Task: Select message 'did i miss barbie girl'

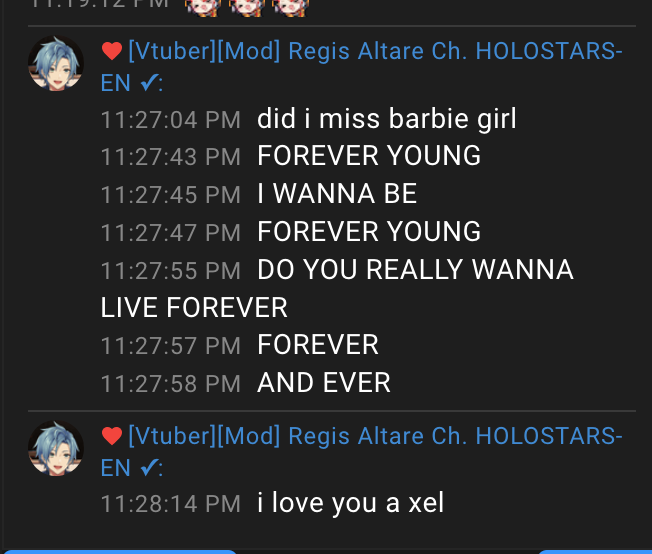Action: click(x=387, y=119)
